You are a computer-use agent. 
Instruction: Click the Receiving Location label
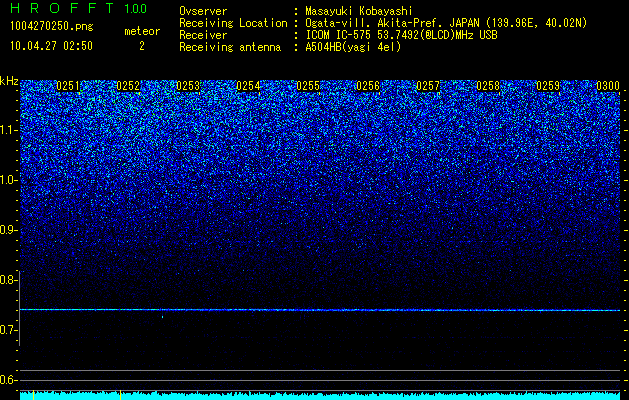233,23
